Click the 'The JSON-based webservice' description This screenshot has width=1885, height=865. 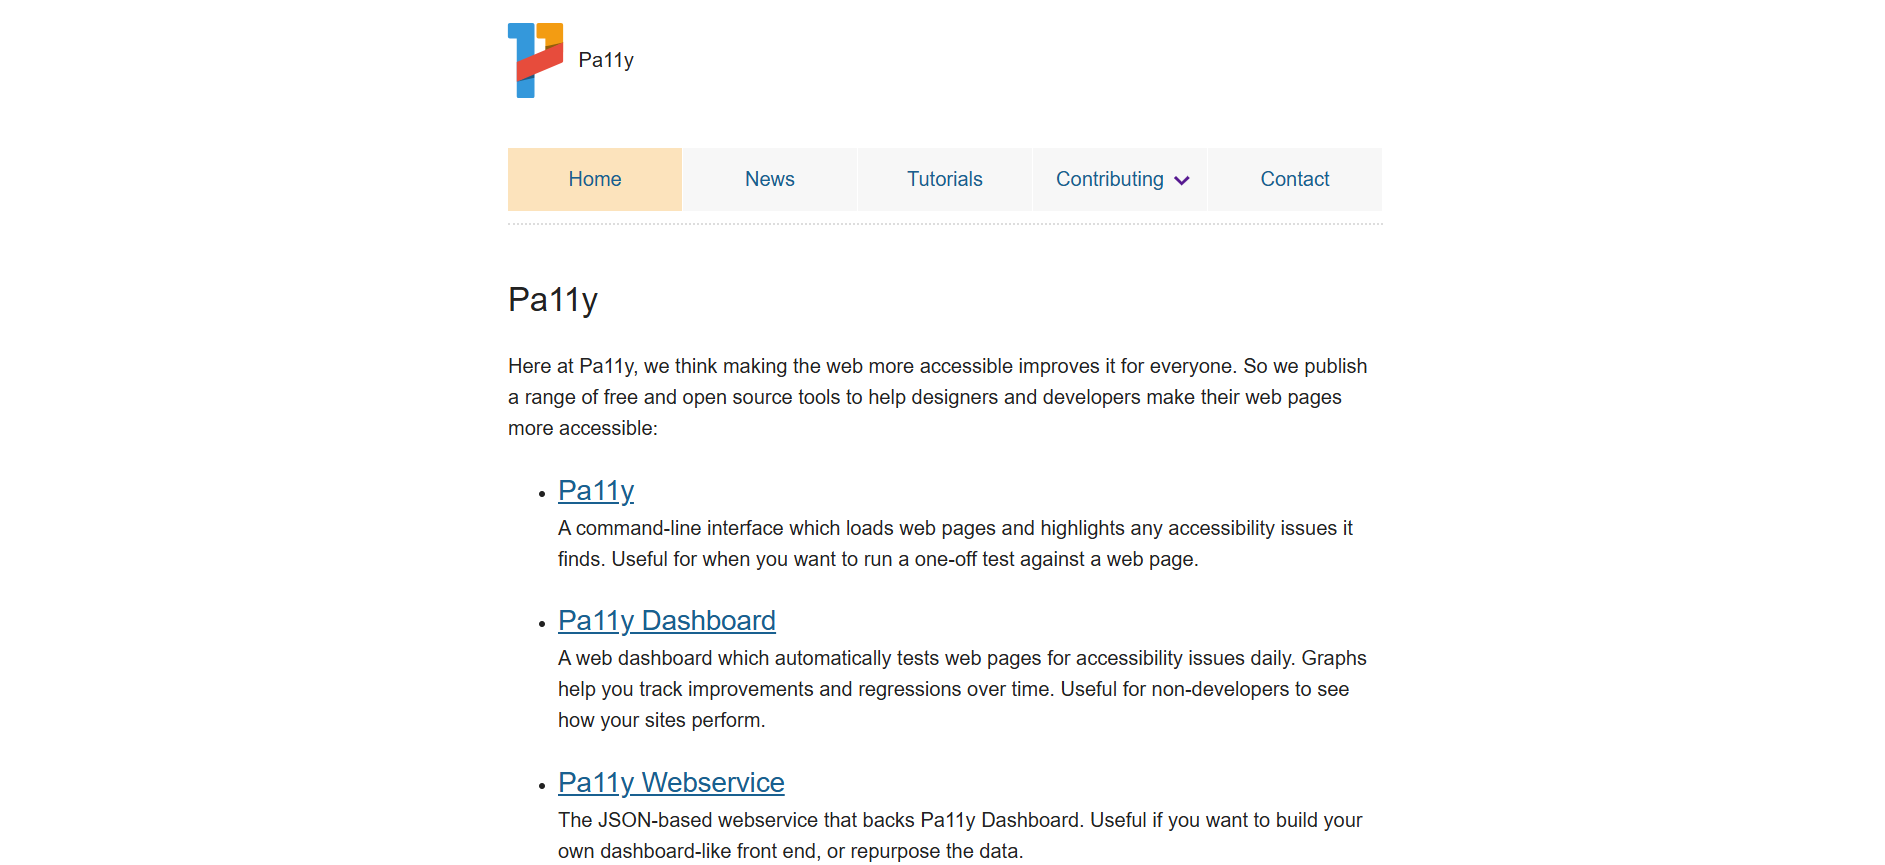[x=960, y=835]
